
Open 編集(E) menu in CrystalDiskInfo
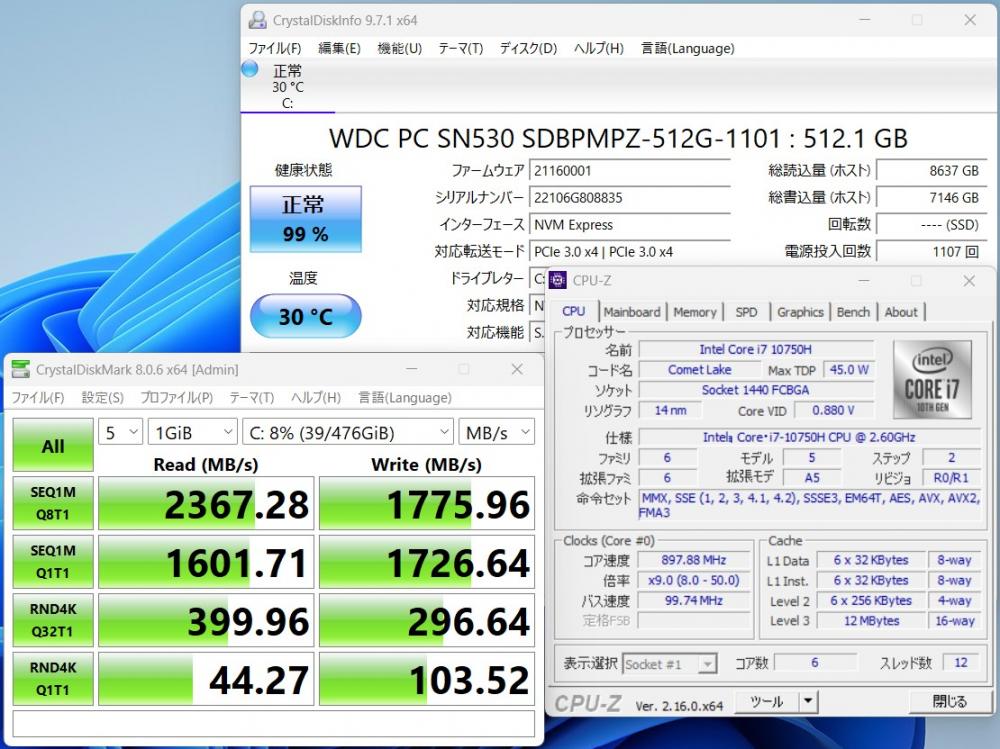click(x=339, y=48)
